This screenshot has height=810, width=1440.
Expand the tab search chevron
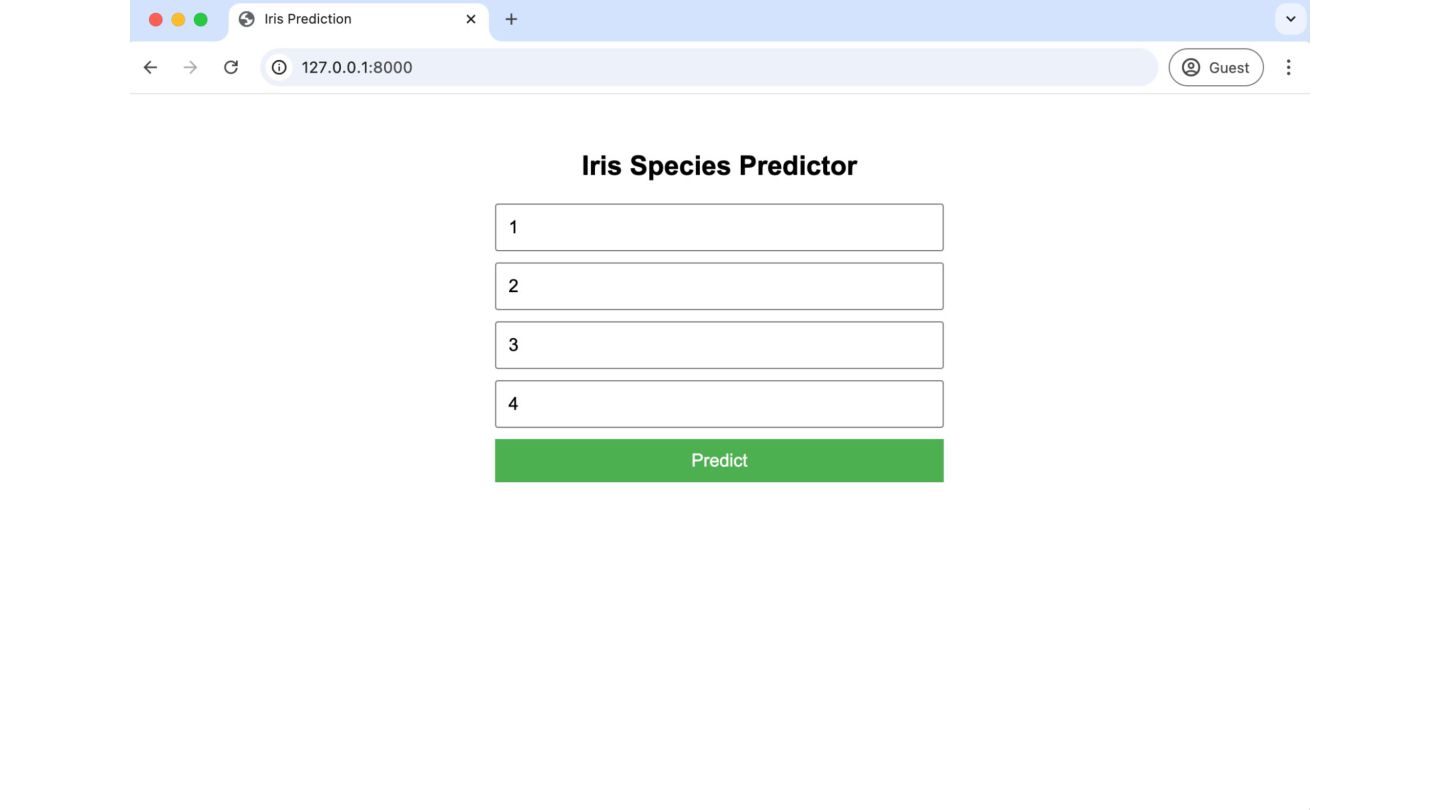click(x=1290, y=19)
